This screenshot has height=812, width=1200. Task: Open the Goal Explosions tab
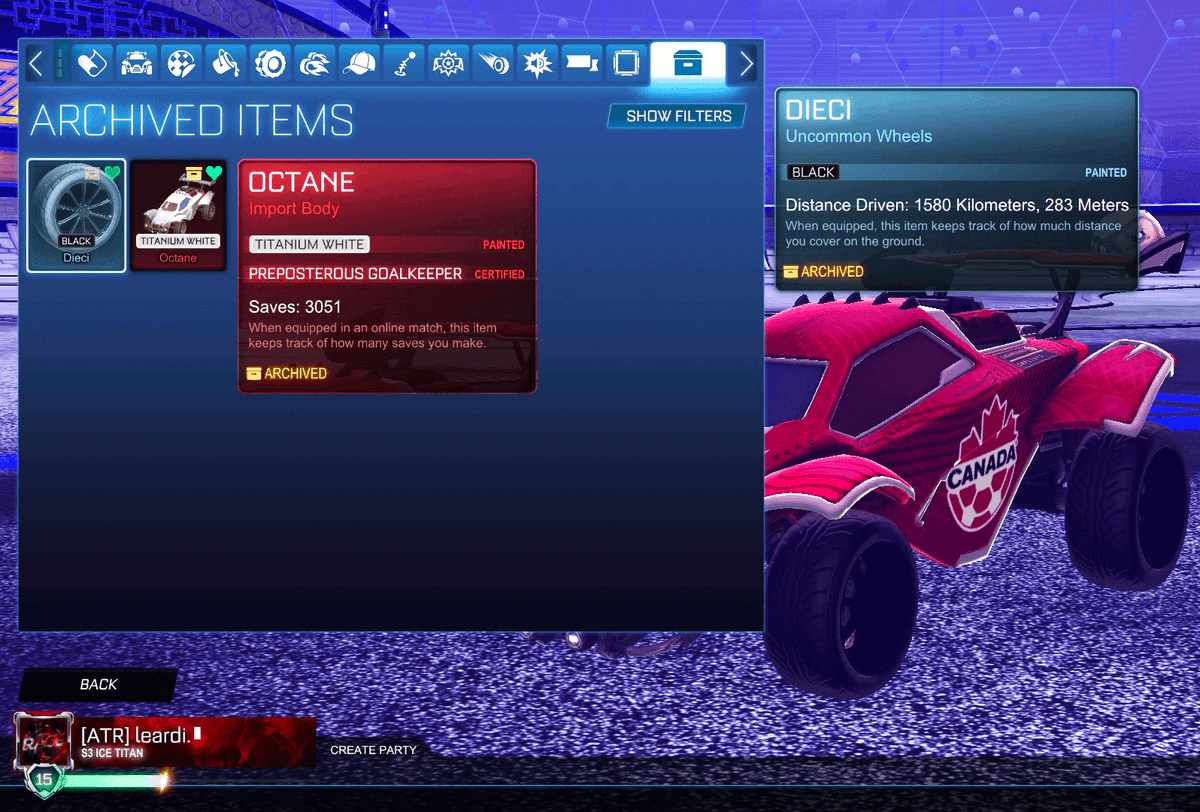coord(448,63)
